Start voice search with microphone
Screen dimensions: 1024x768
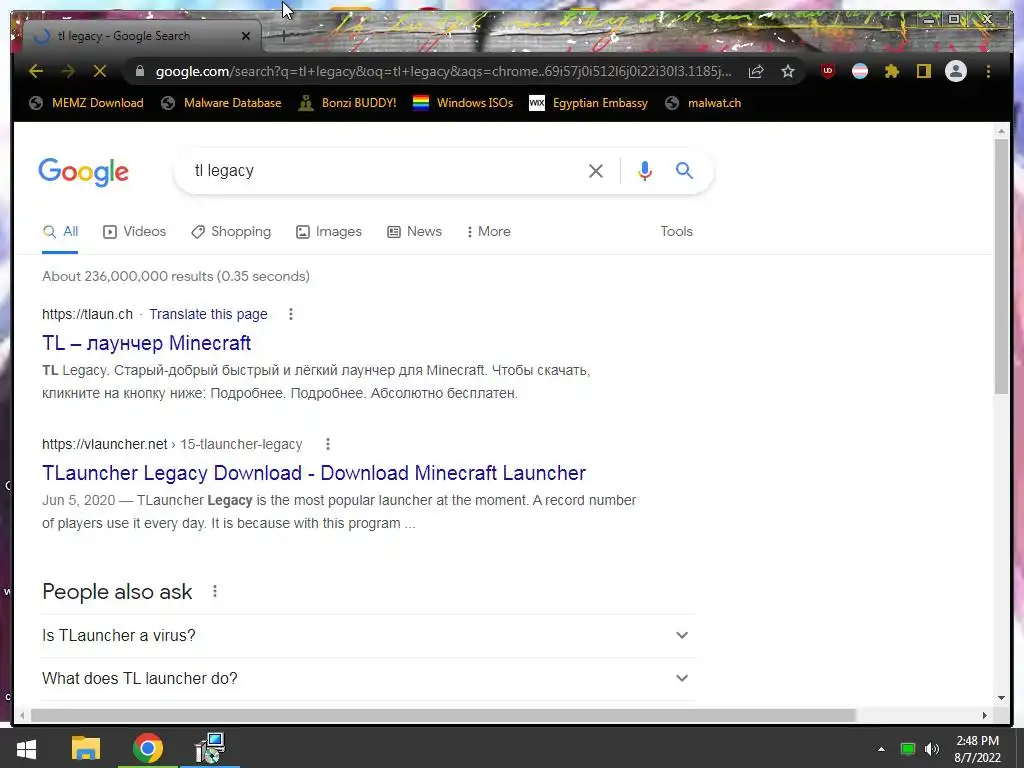pos(645,171)
